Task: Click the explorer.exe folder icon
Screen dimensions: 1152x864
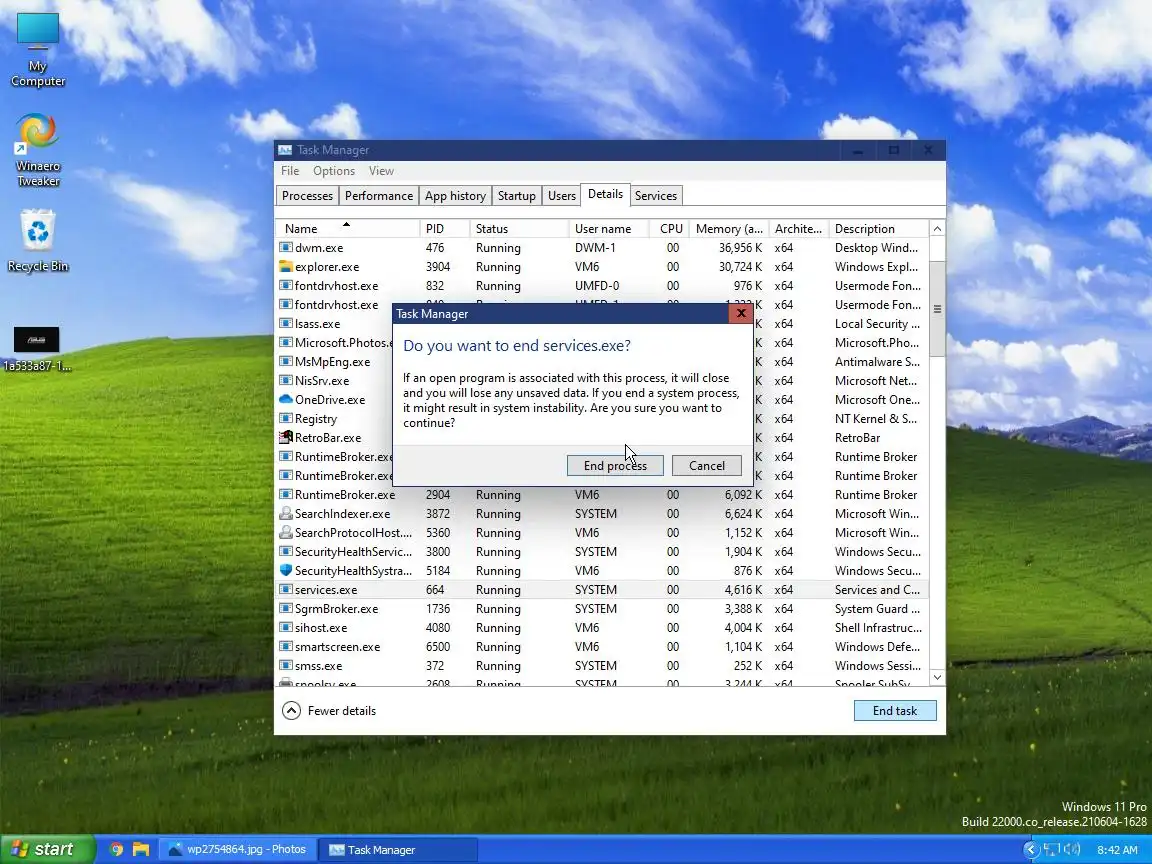Action: coord(286,267)
